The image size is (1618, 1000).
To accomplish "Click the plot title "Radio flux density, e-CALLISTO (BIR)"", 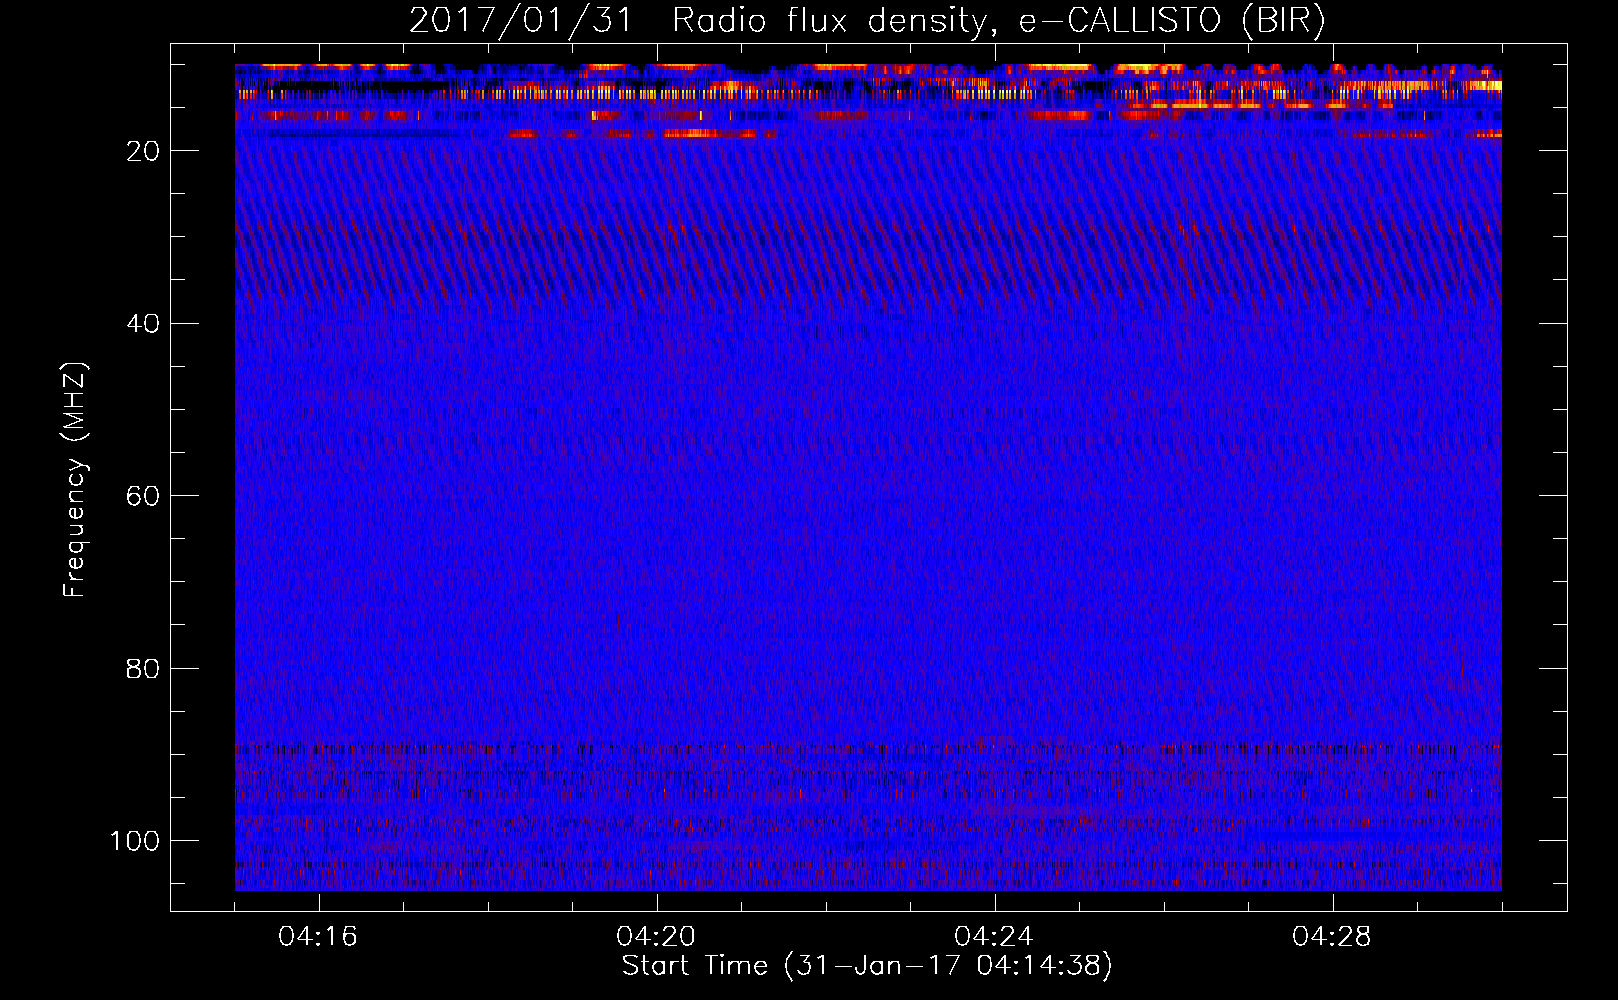I will 999,21.
